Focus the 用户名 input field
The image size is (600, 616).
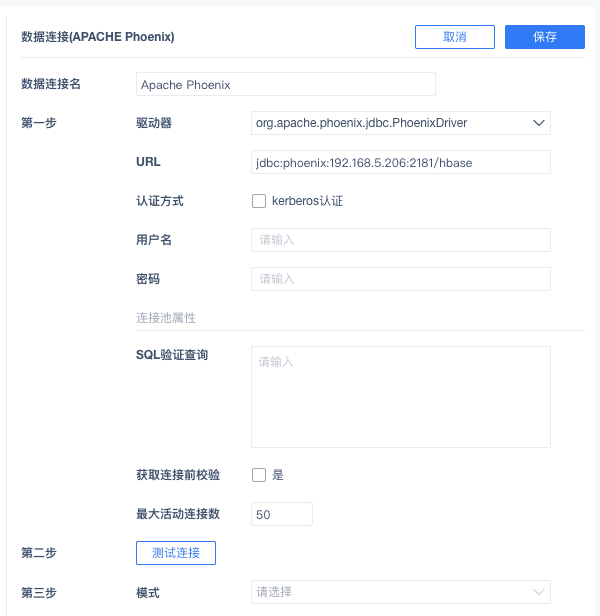pos(401,240)
